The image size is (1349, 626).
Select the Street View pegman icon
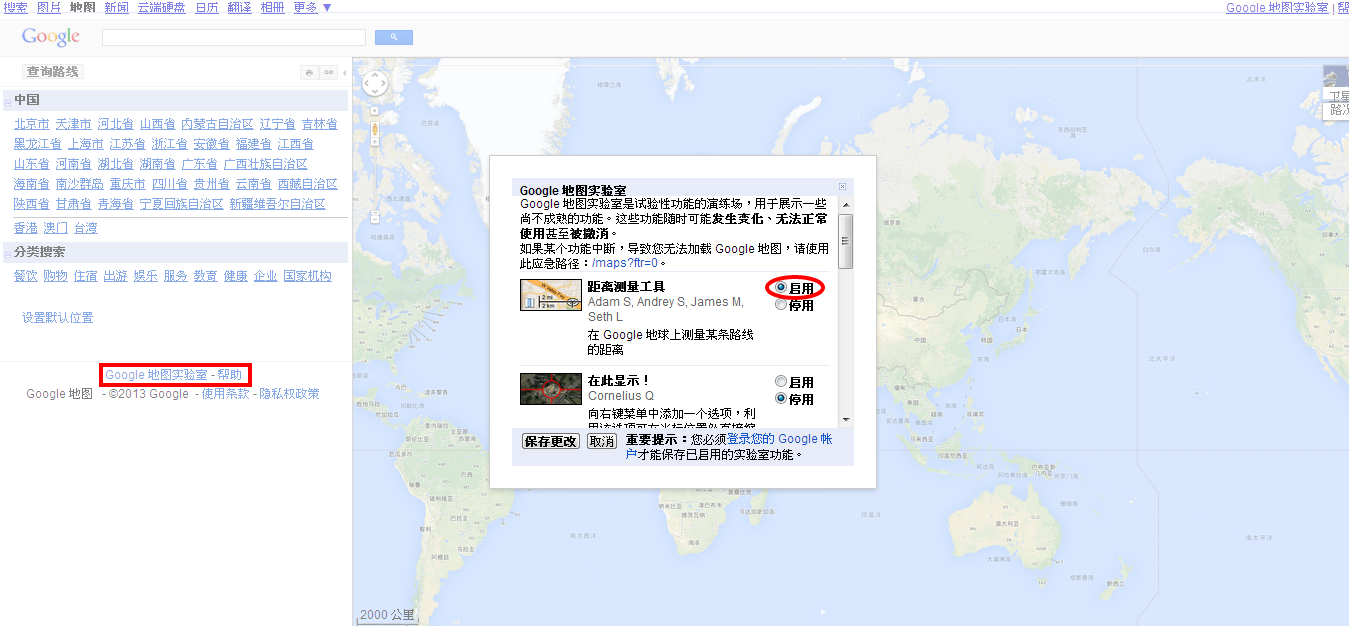(x=375, y=129)
